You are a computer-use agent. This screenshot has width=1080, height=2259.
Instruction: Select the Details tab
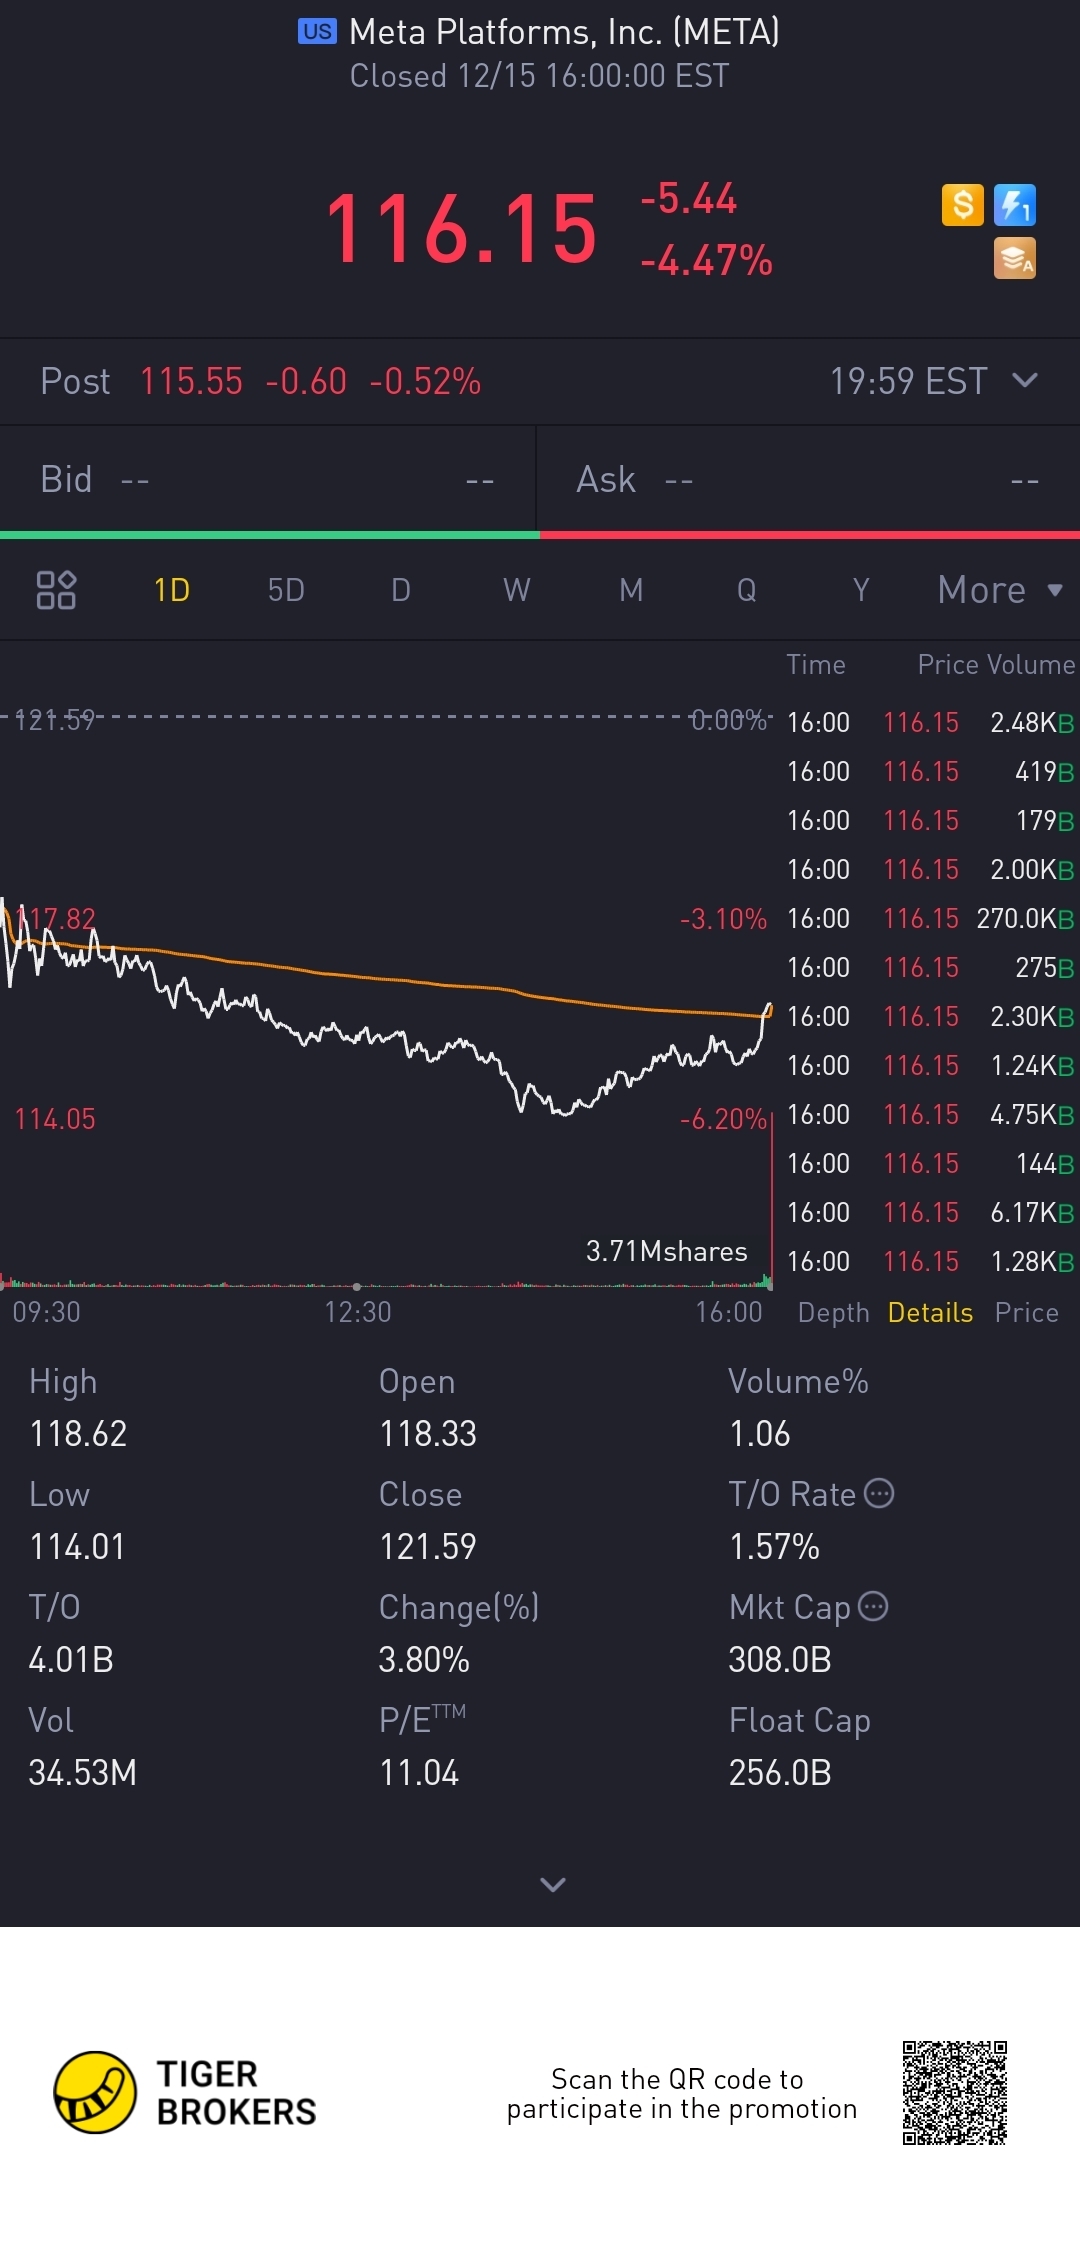(x=930, y=1312)
